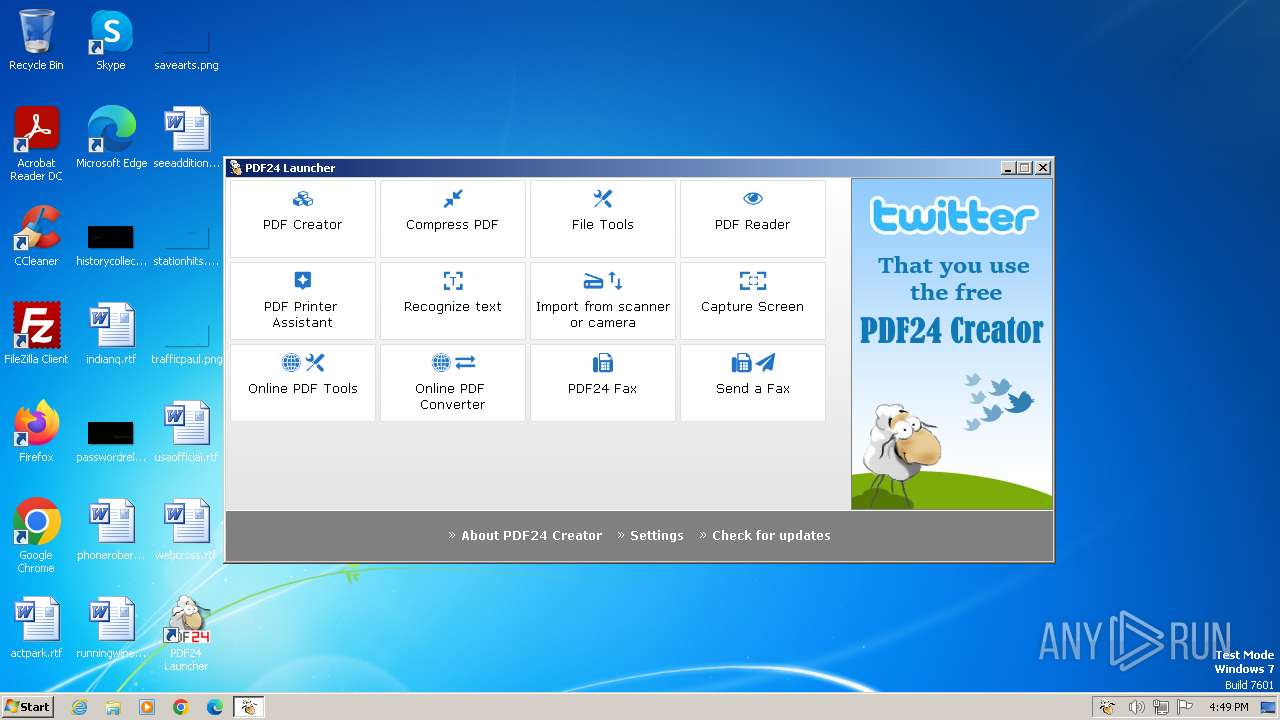This screenshot has height=720, width=1280.
Task: Select Acrobat Reader DC desktop icon
Action: coord(36,144)
